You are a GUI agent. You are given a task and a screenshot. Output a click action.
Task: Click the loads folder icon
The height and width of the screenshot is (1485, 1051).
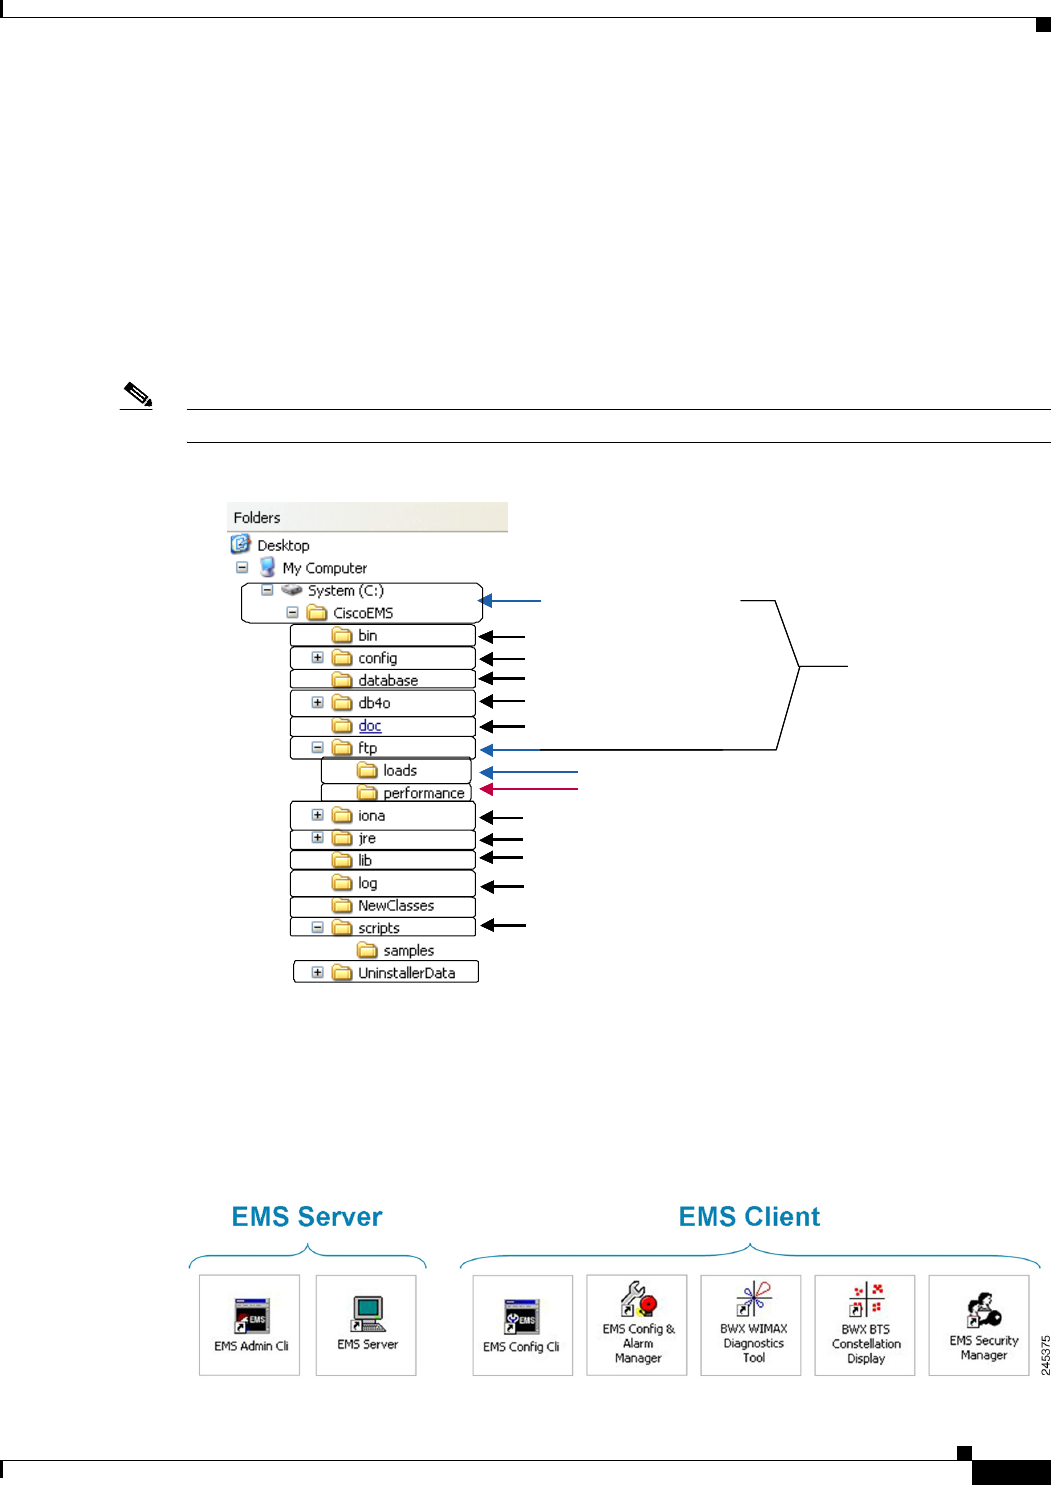click(x=367, y=770)
